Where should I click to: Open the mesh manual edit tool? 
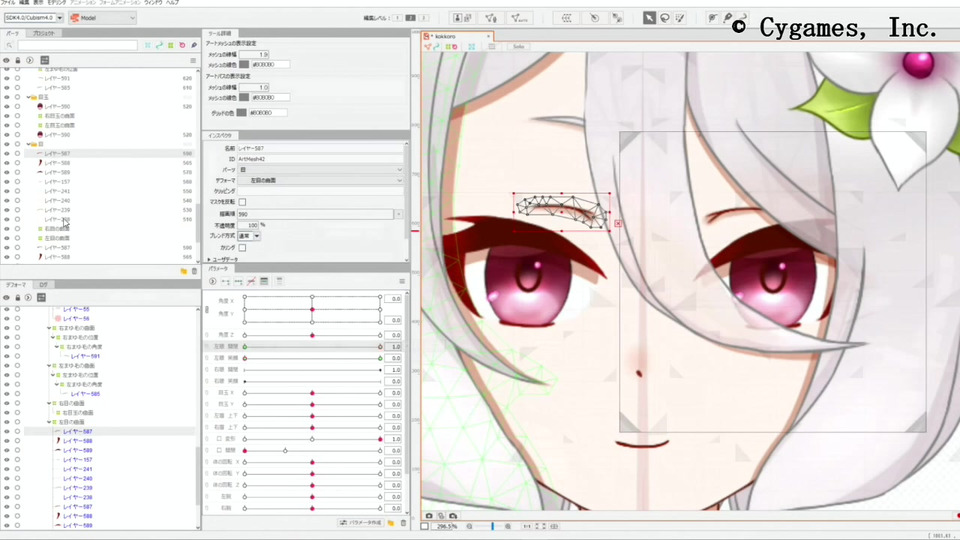(491, 18)
